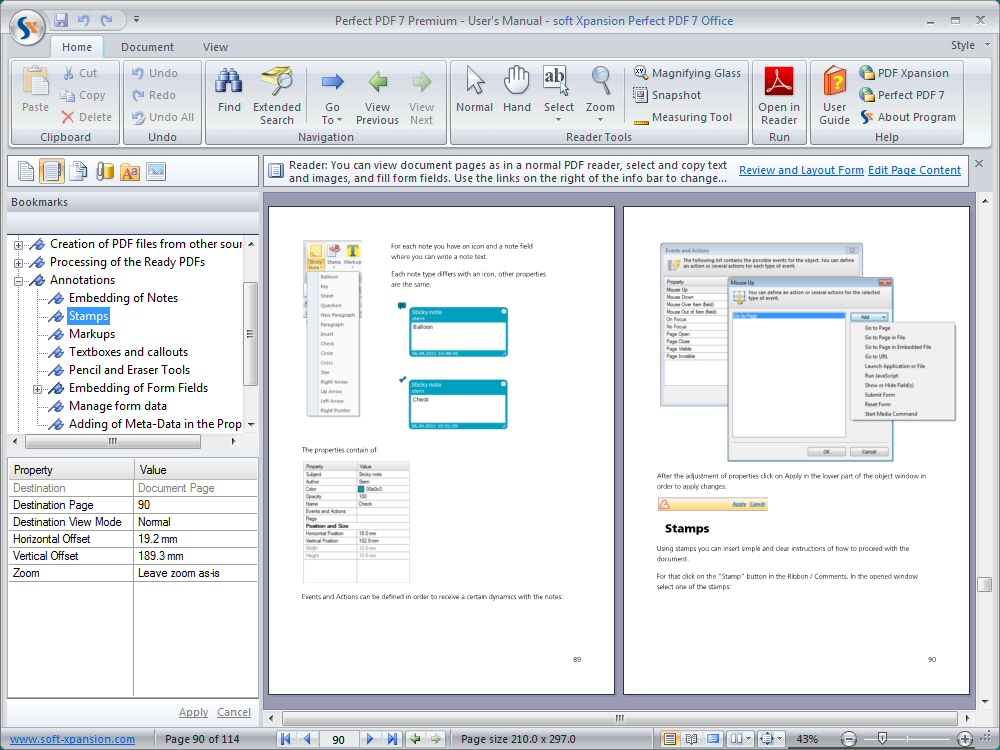
Task: Click the Perfect PDF 7 help item
Action: [x=902, y=95]
